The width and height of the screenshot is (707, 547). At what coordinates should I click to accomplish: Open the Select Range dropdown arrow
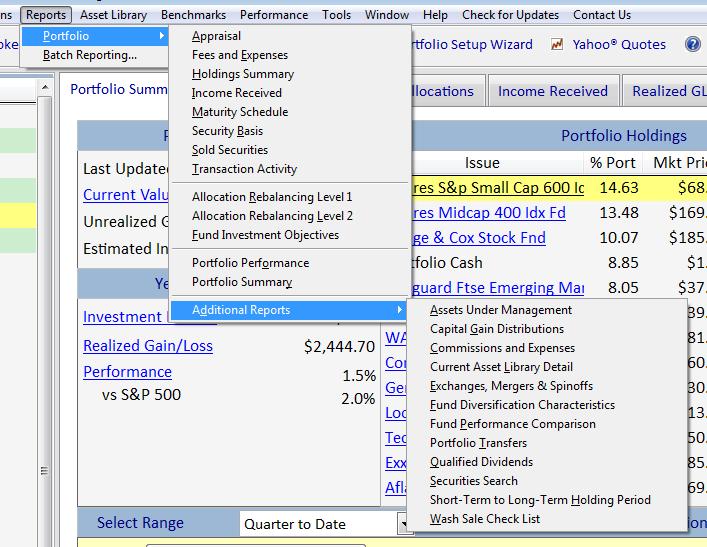point(403,524)
